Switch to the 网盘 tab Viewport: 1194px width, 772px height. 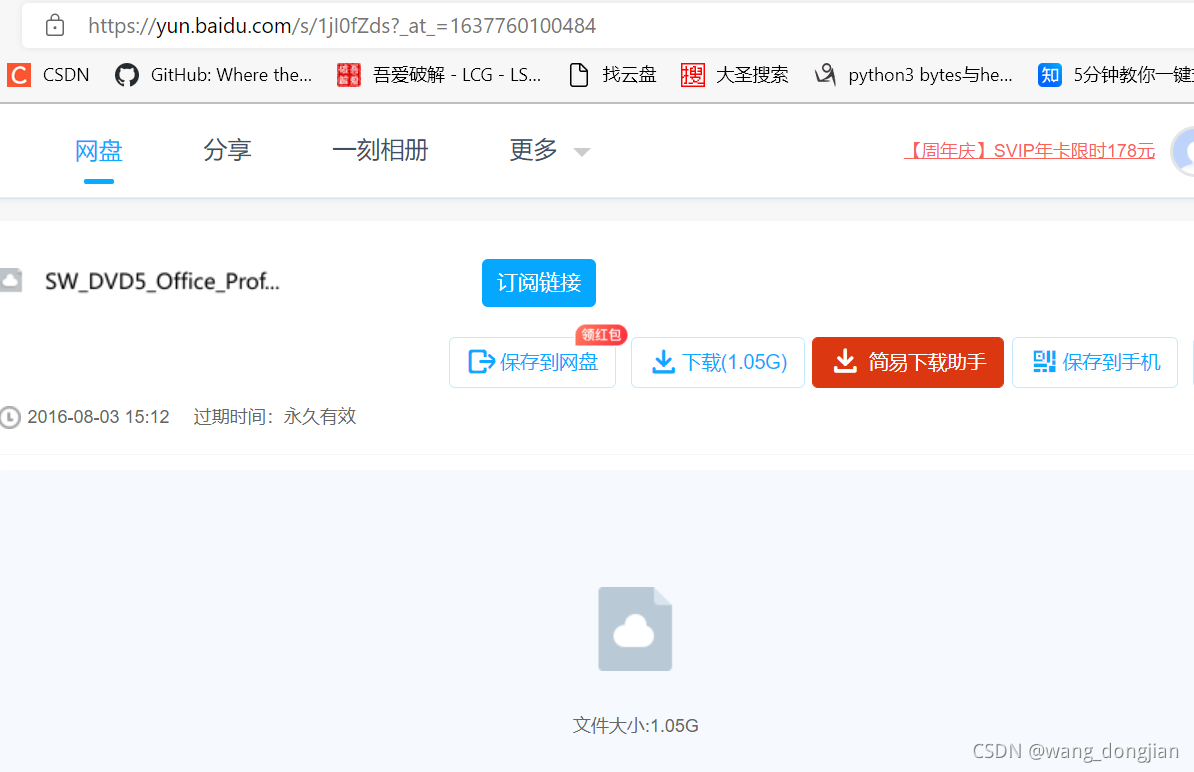pyautogui.click(x=99, y=151)
